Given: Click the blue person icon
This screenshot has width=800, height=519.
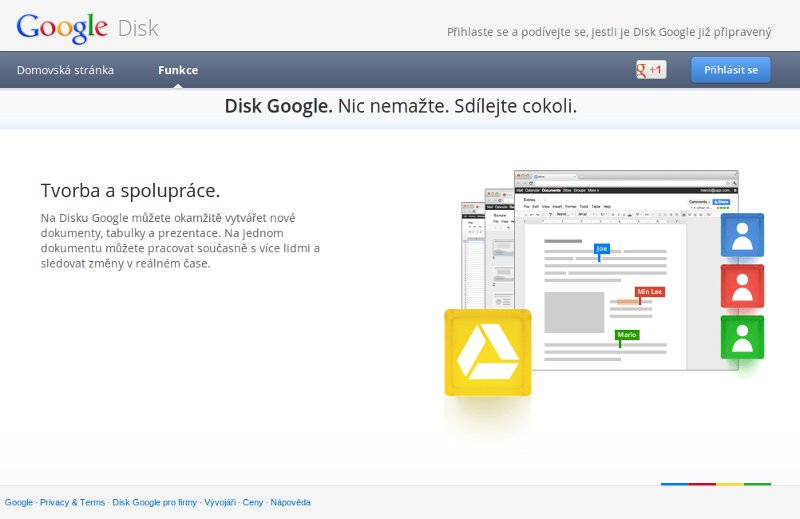Looking at the screenshot, I should coord(742,235).
